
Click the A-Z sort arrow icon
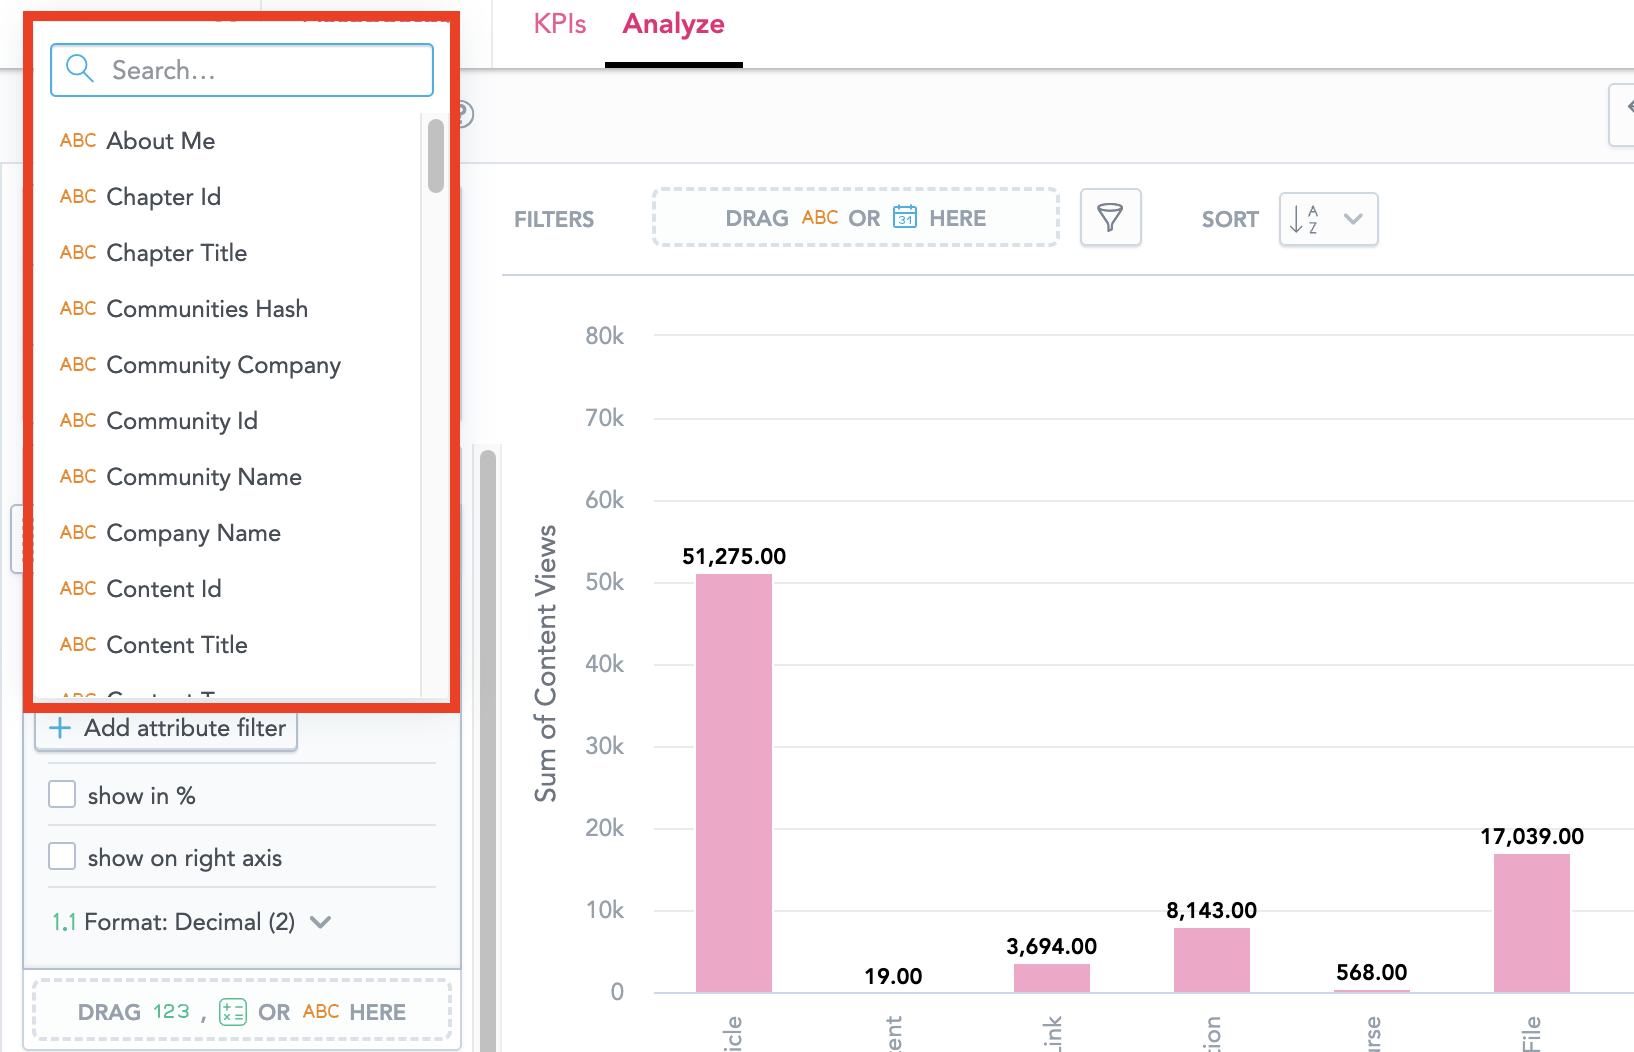point(1304,219)
